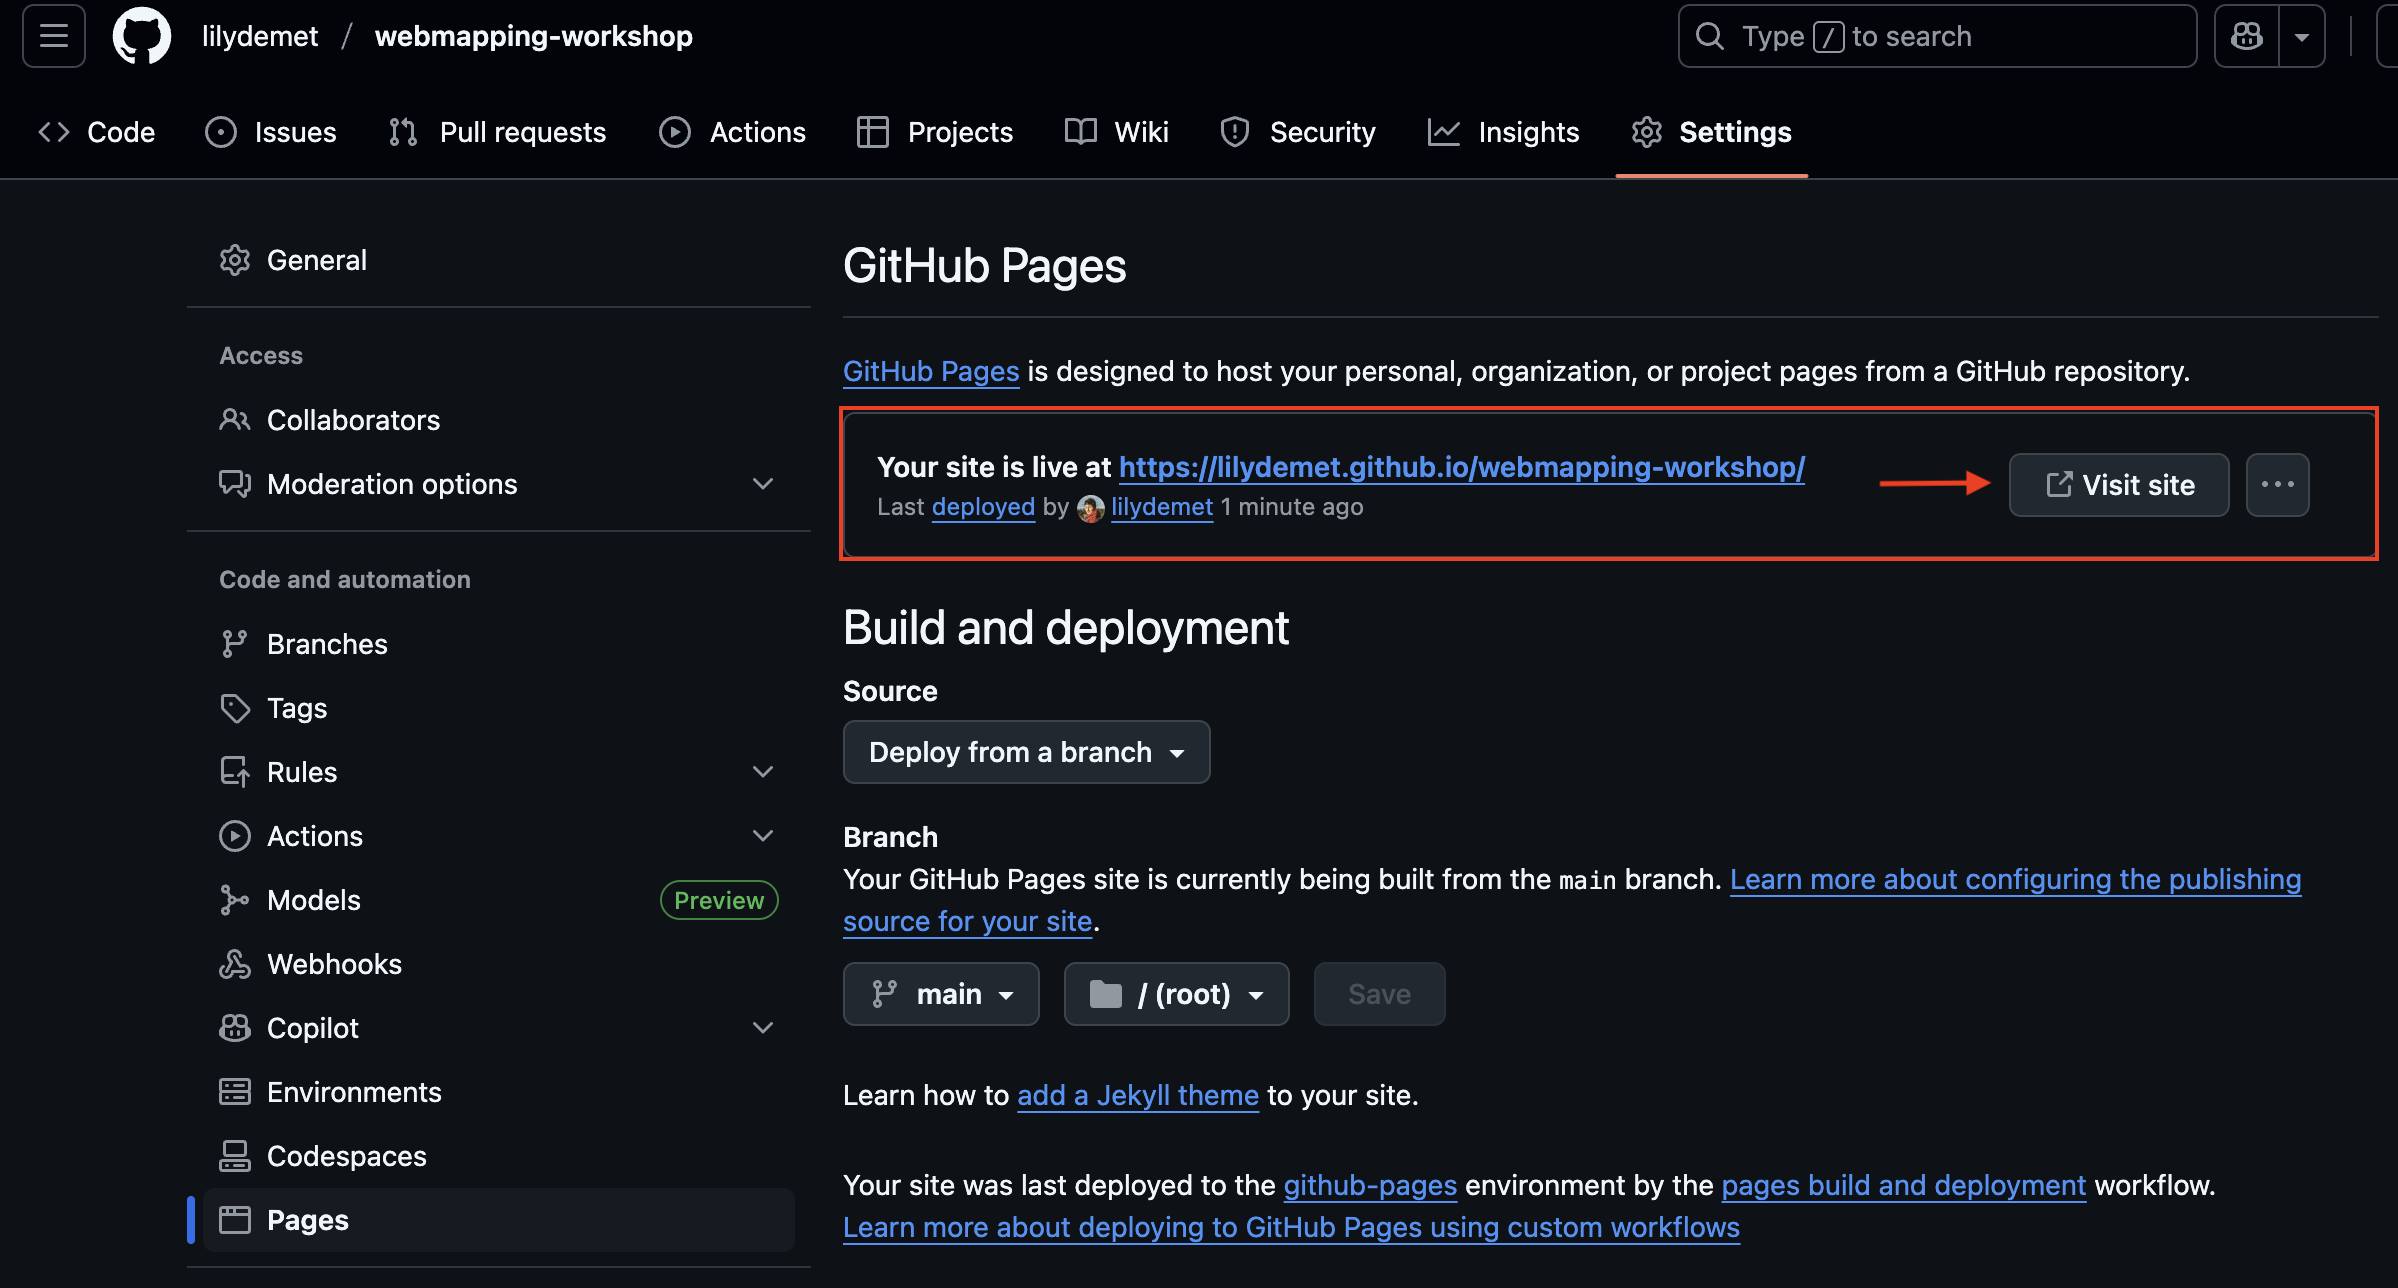
Task: Switch to the Wiki tab
Action: click(1116, 132)
